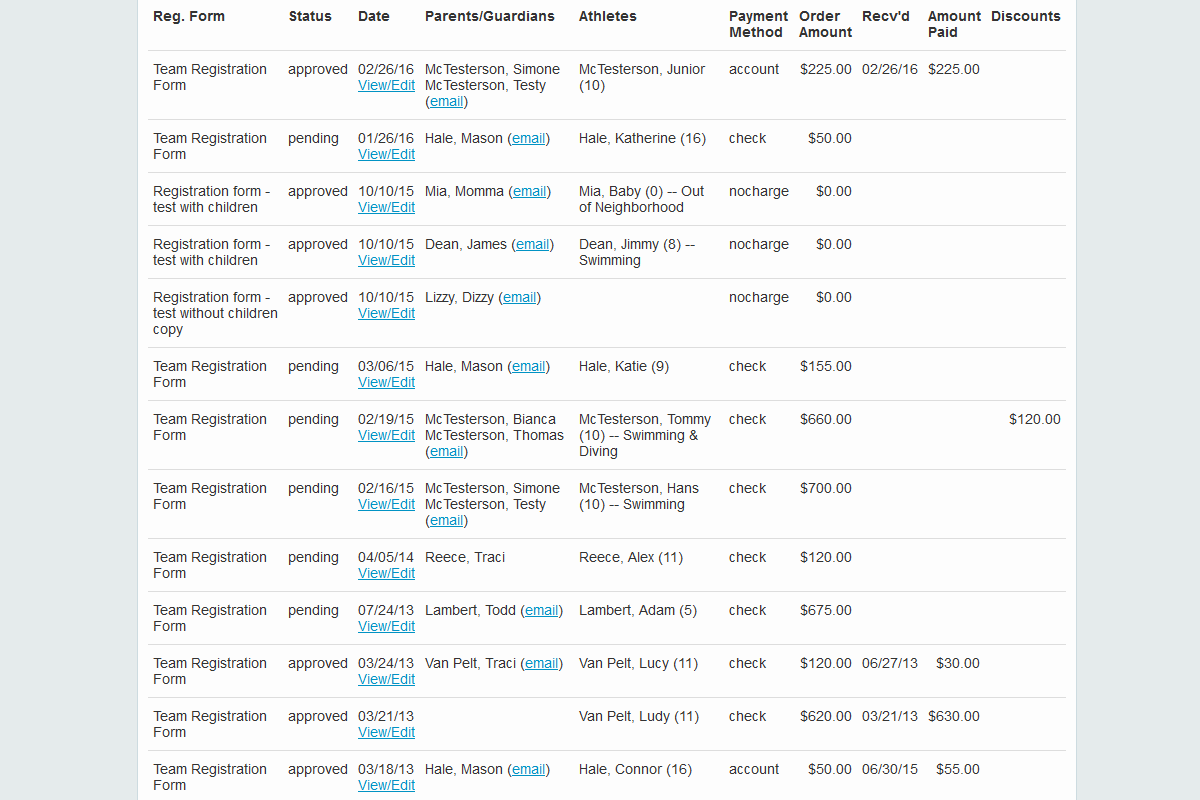The width and height of the screenshot is (1200, 800).
Task: Click the email link for Van Pelt, Traci
Action: tap(541, 664)
